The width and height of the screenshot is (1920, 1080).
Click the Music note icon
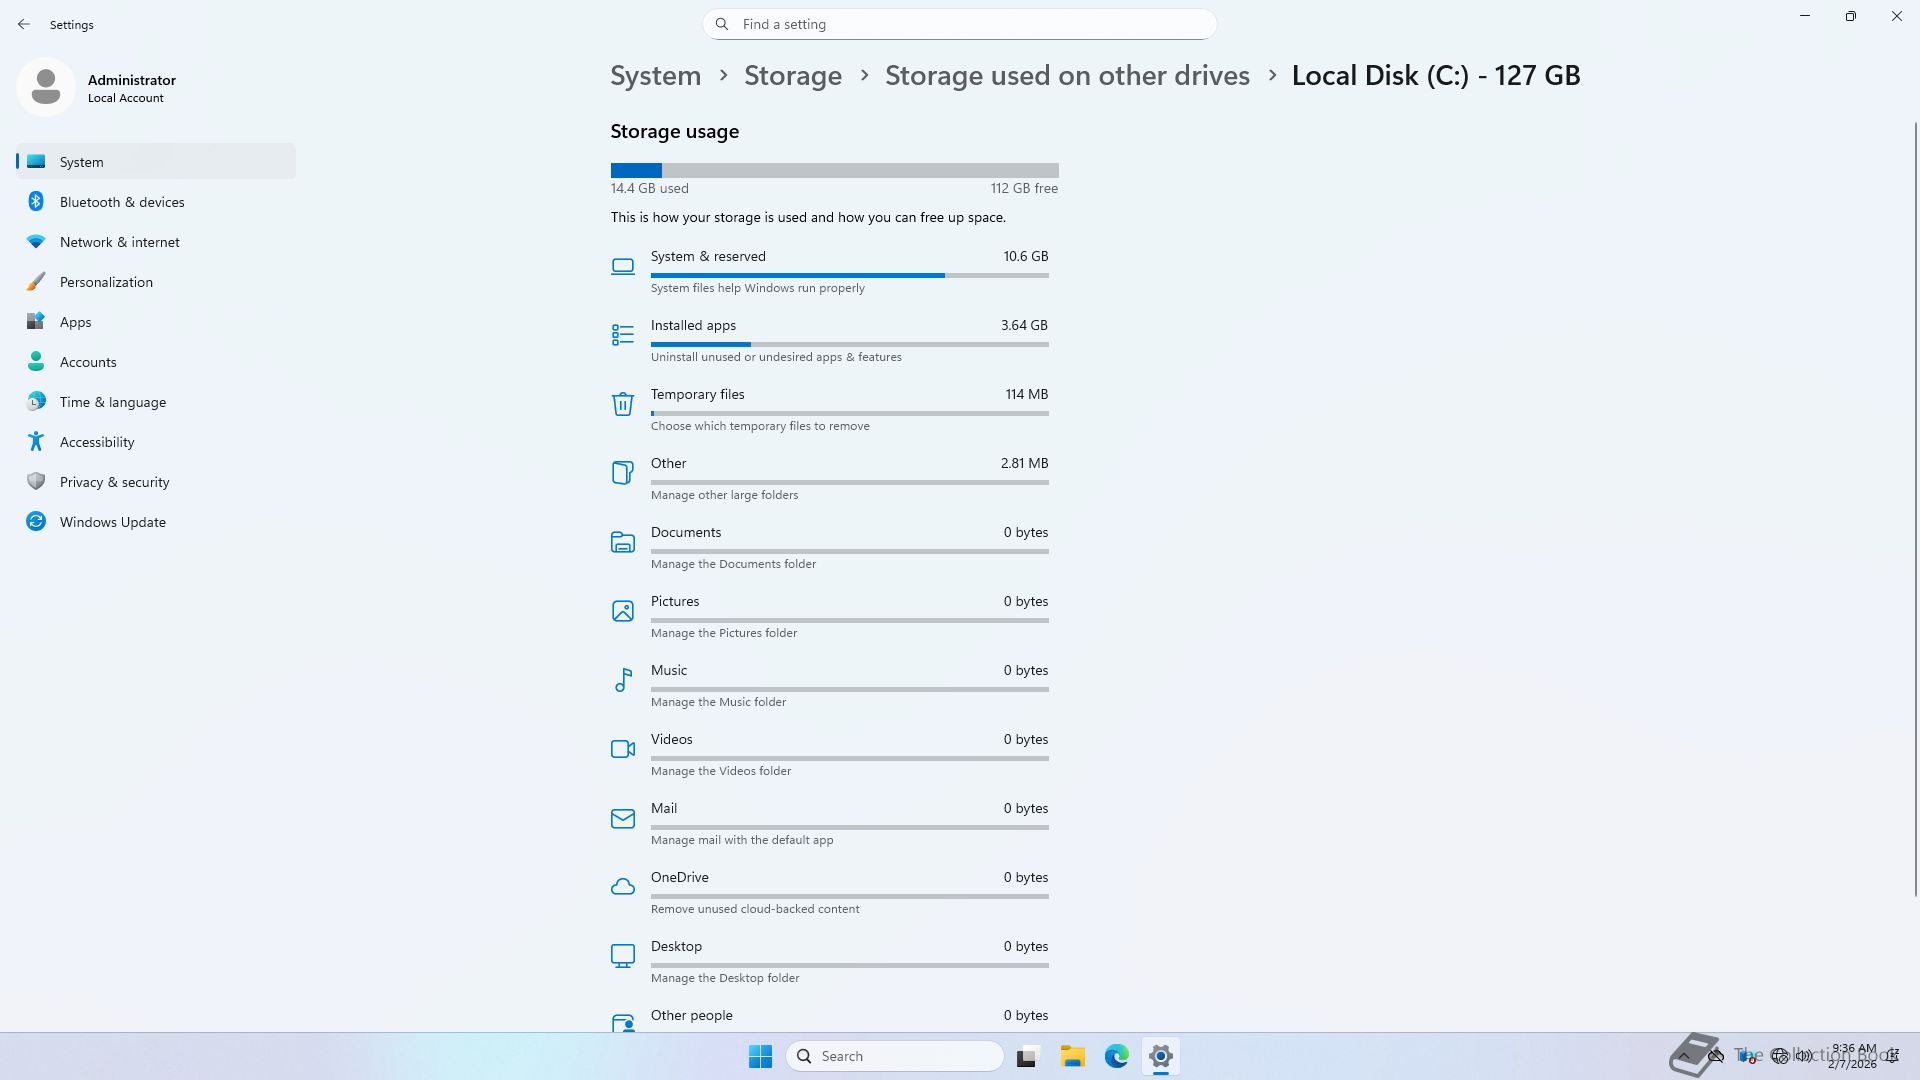pyautogui.click(x=622, y=680)
